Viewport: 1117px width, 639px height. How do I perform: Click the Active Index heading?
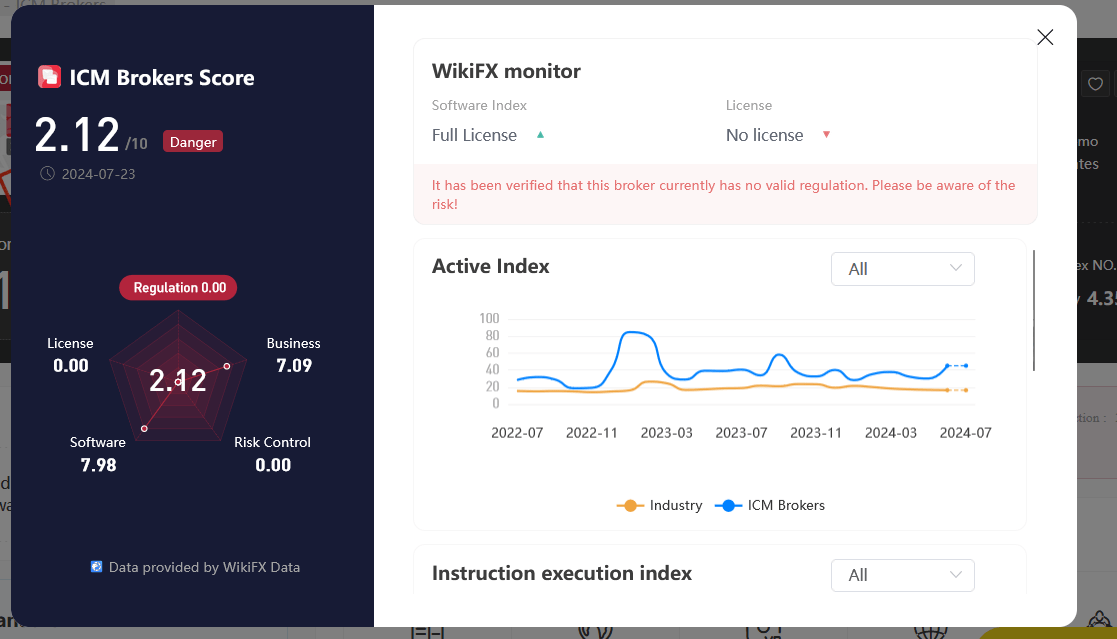pyautogui.click(x=491, y=266)
